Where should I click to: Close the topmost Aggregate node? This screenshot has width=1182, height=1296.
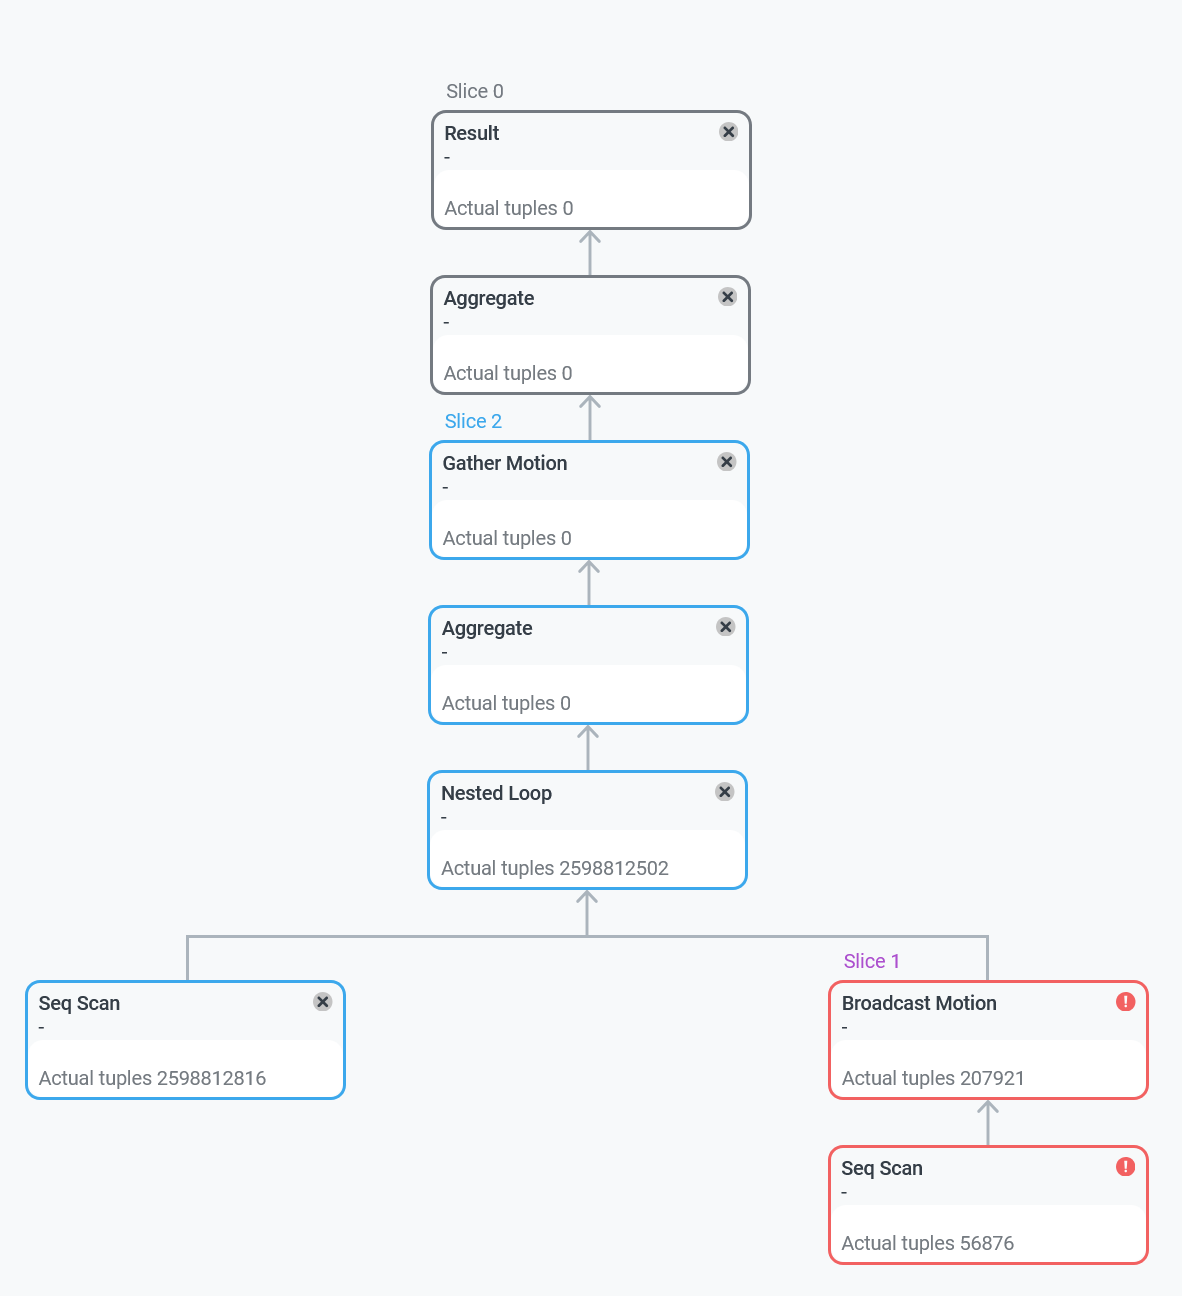pos(727,296)
